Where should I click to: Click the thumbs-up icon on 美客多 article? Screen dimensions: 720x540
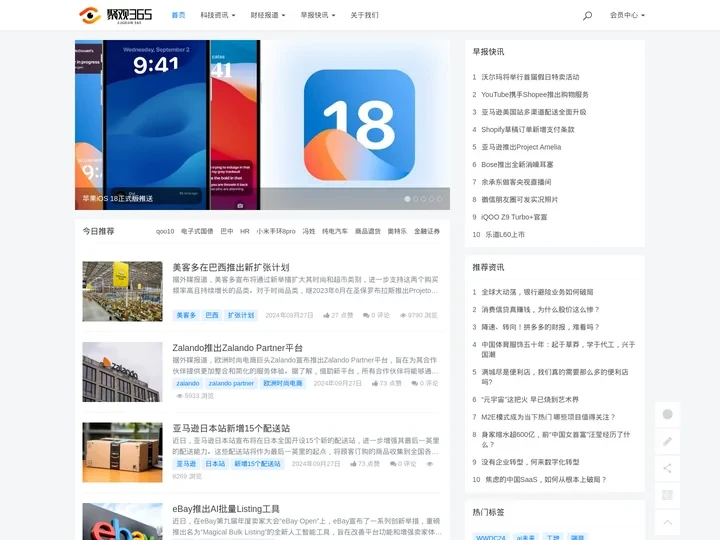[326, 315]
